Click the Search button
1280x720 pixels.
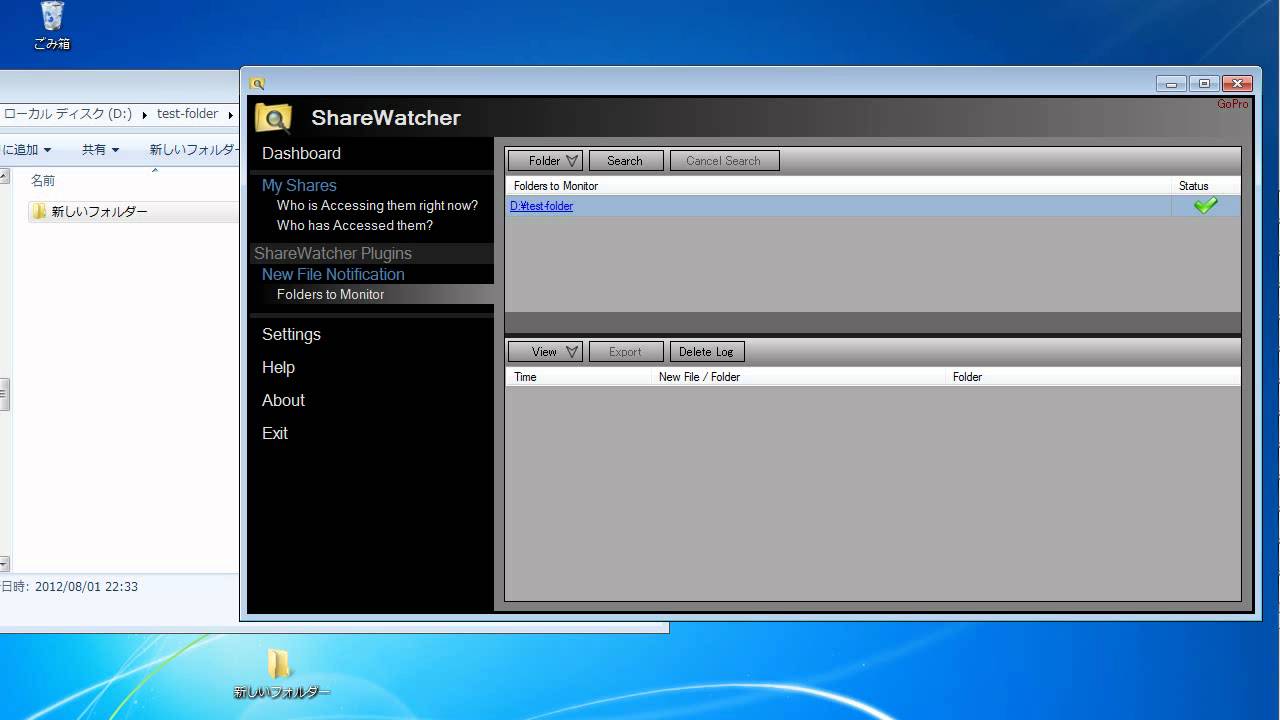pos(625,161)
